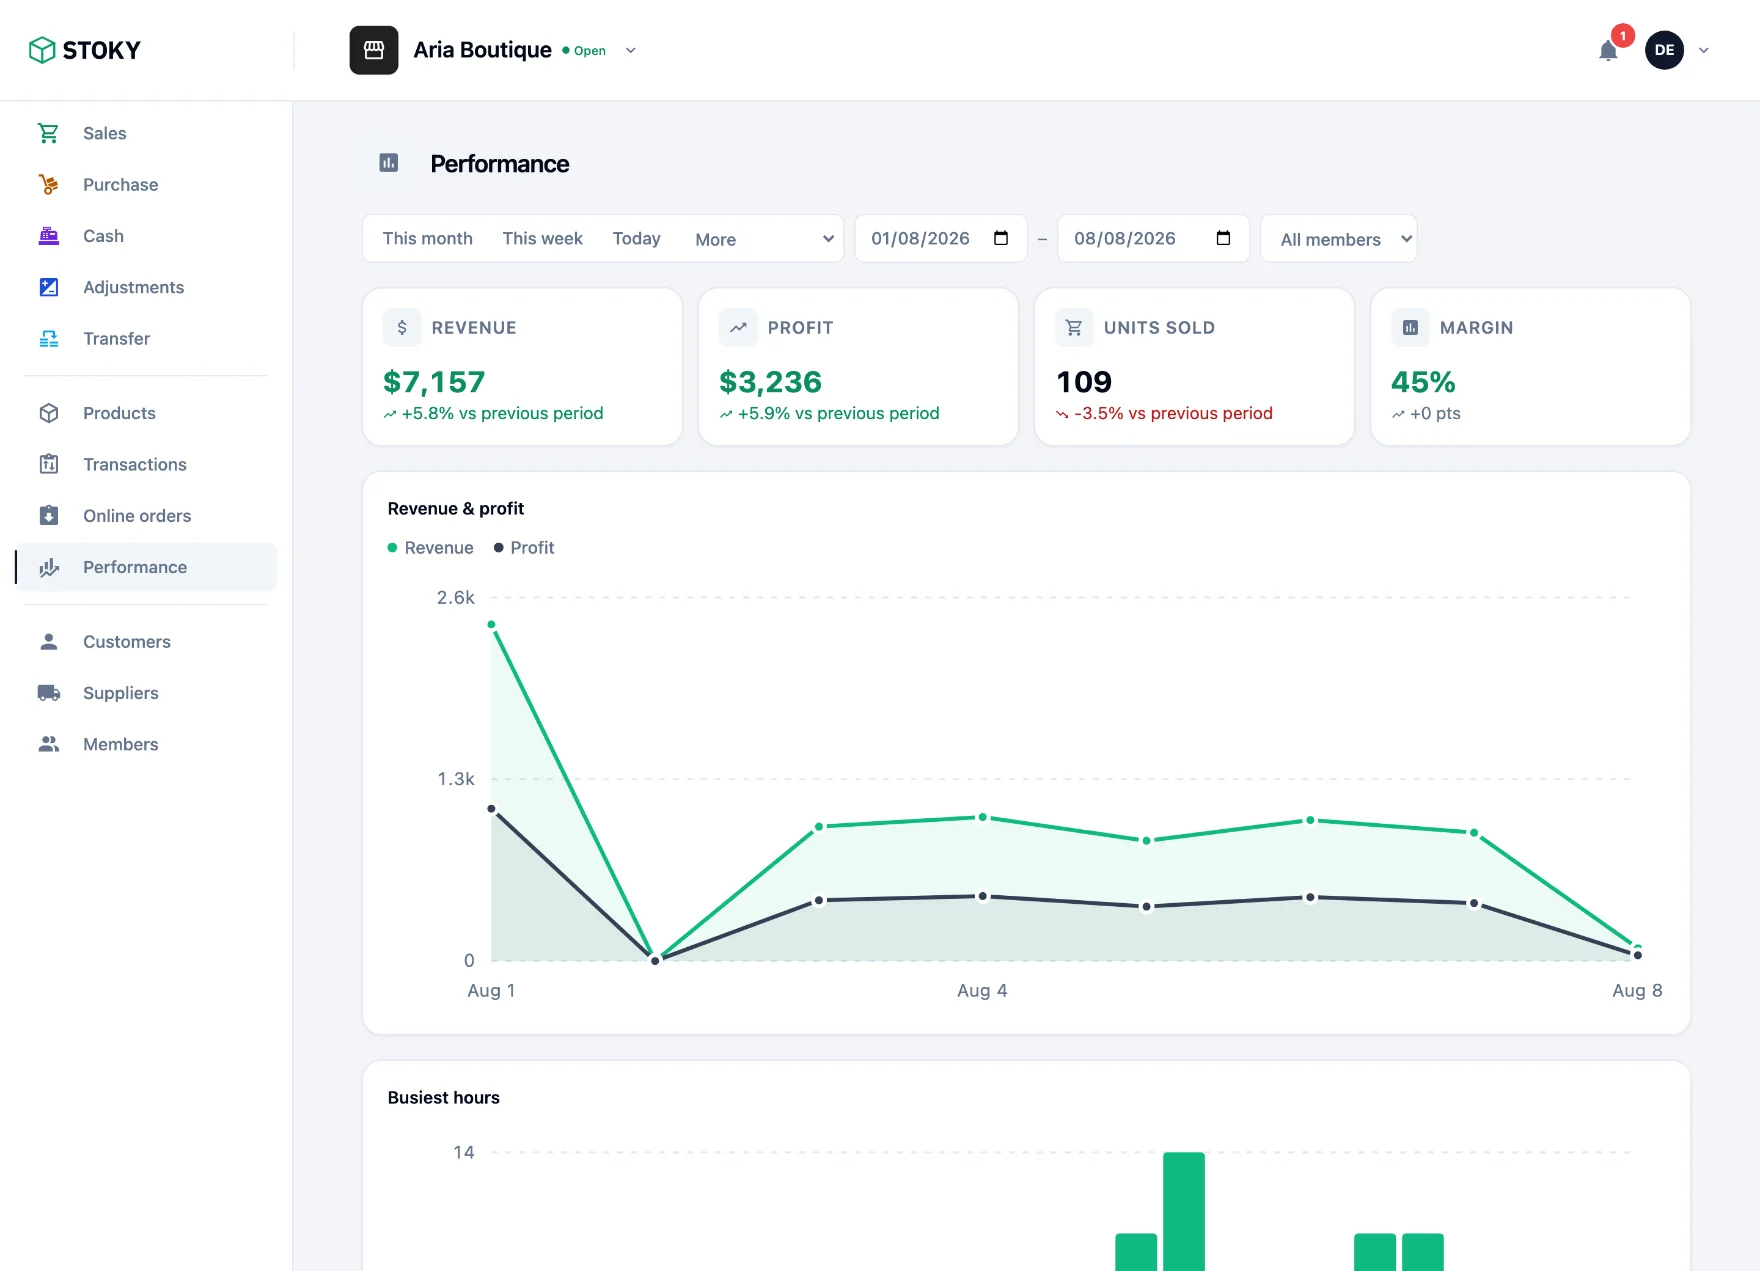Click the Performance chart icon in sidebar
This screenshot has height=1271, width=1760.
[48, 567]
